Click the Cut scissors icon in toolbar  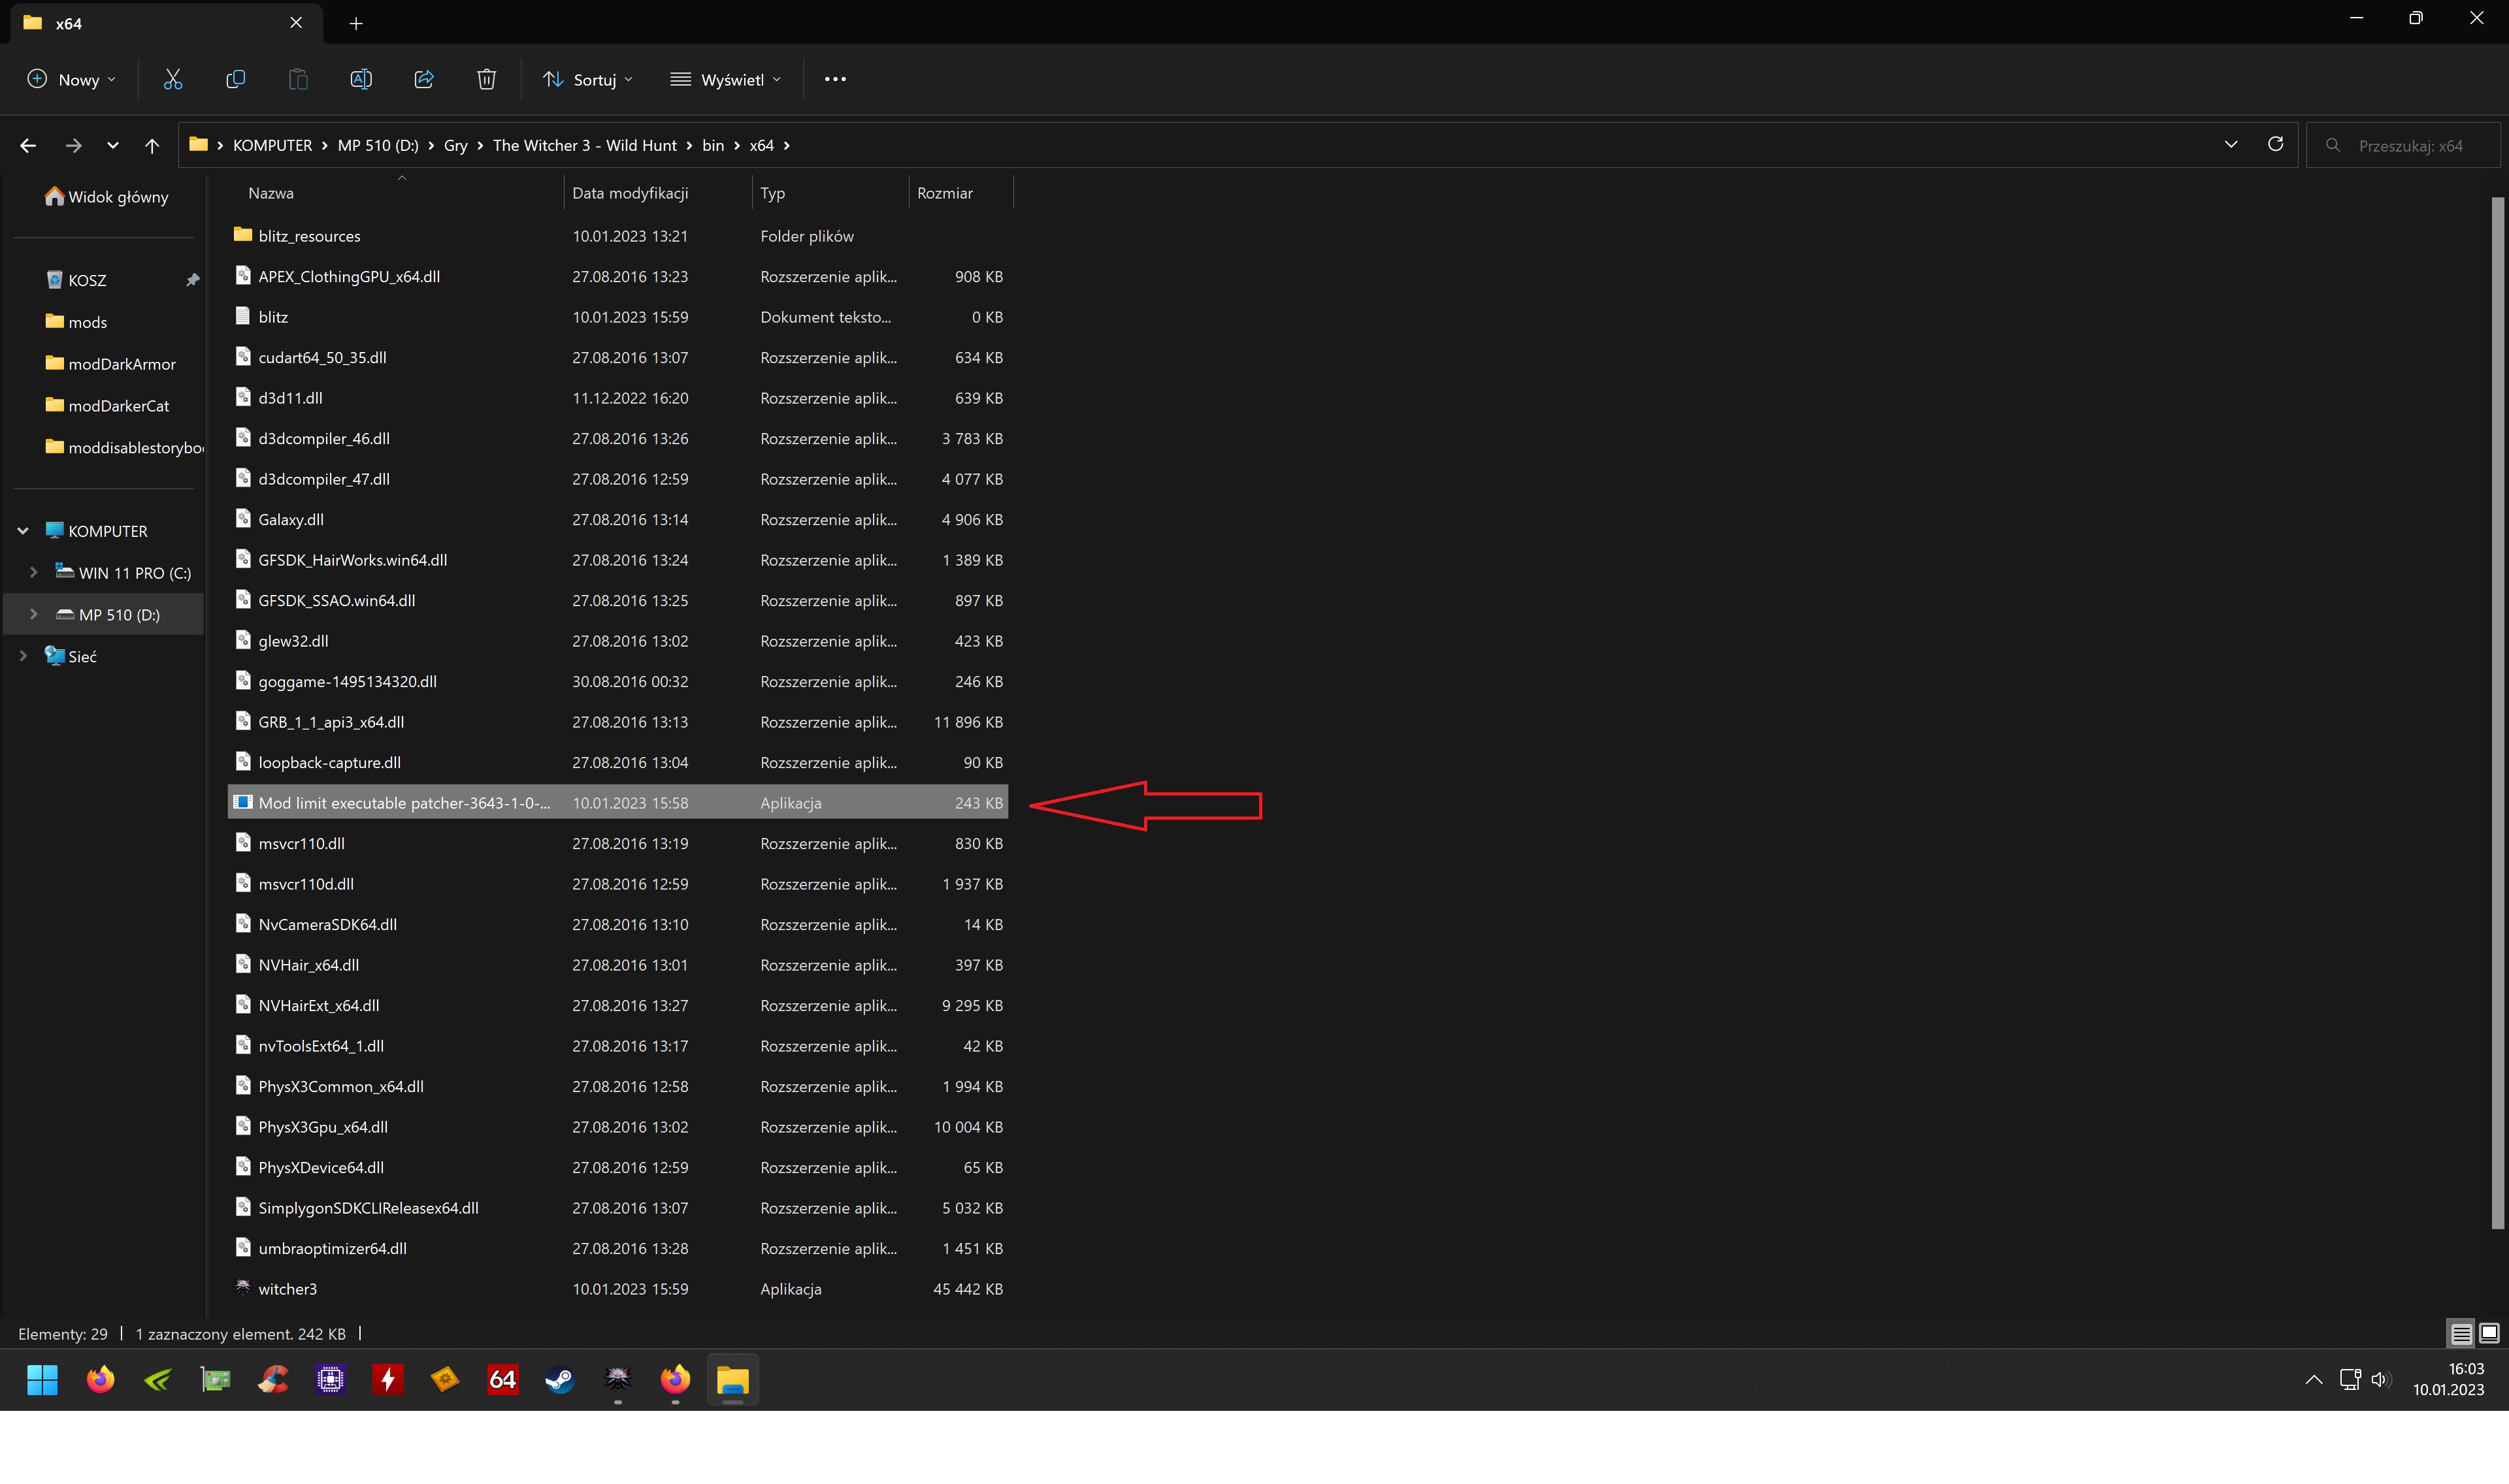(x=173, y=80)
